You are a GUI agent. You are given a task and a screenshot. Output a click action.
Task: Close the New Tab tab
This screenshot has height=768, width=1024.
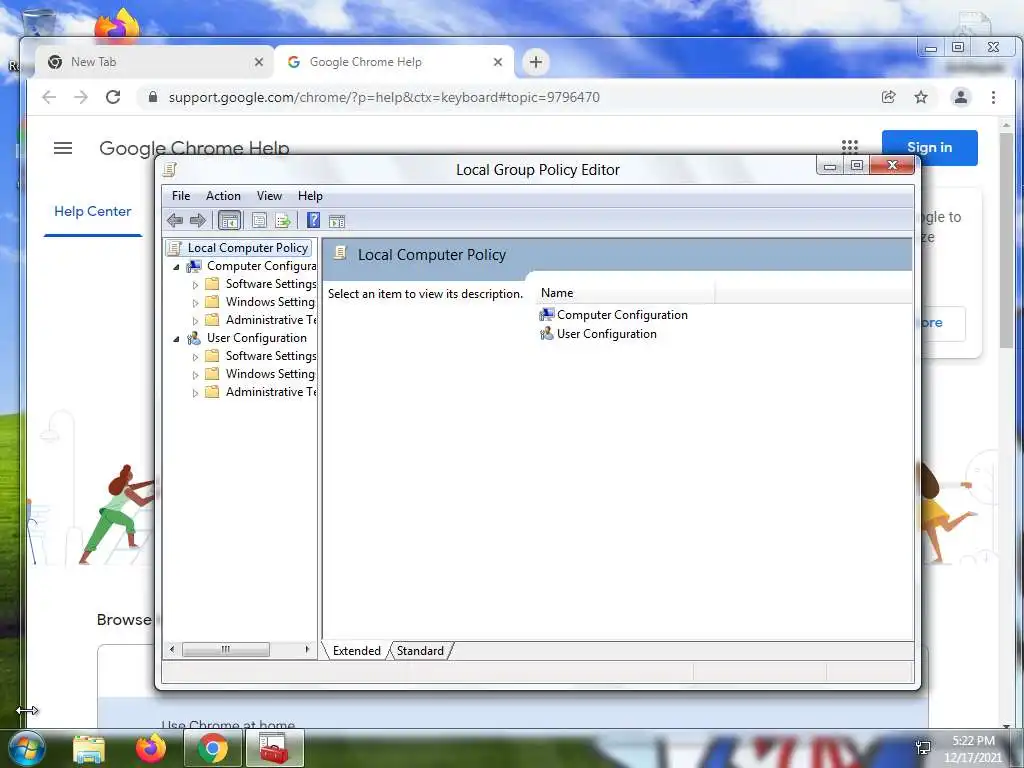point(259,62)
